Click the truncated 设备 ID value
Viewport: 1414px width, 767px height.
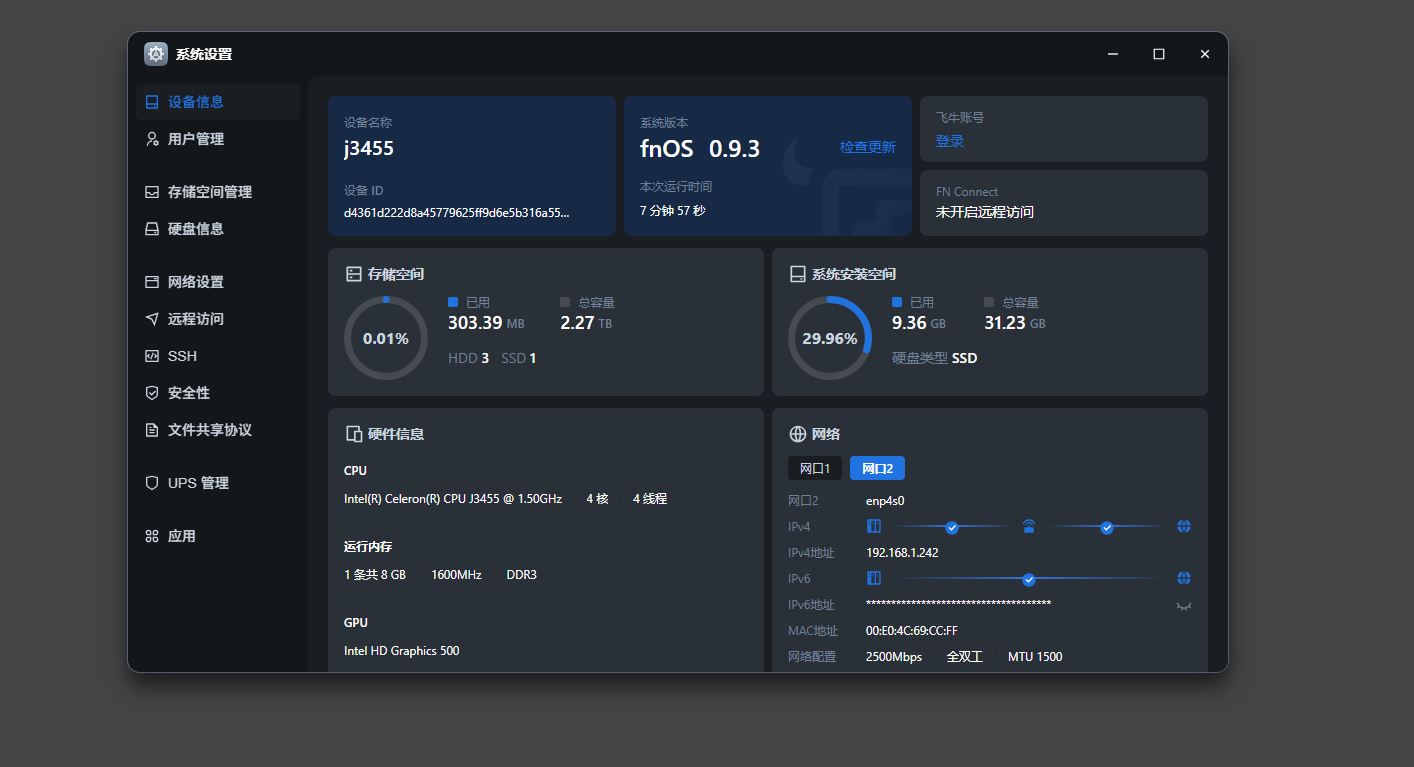(457, 212)
